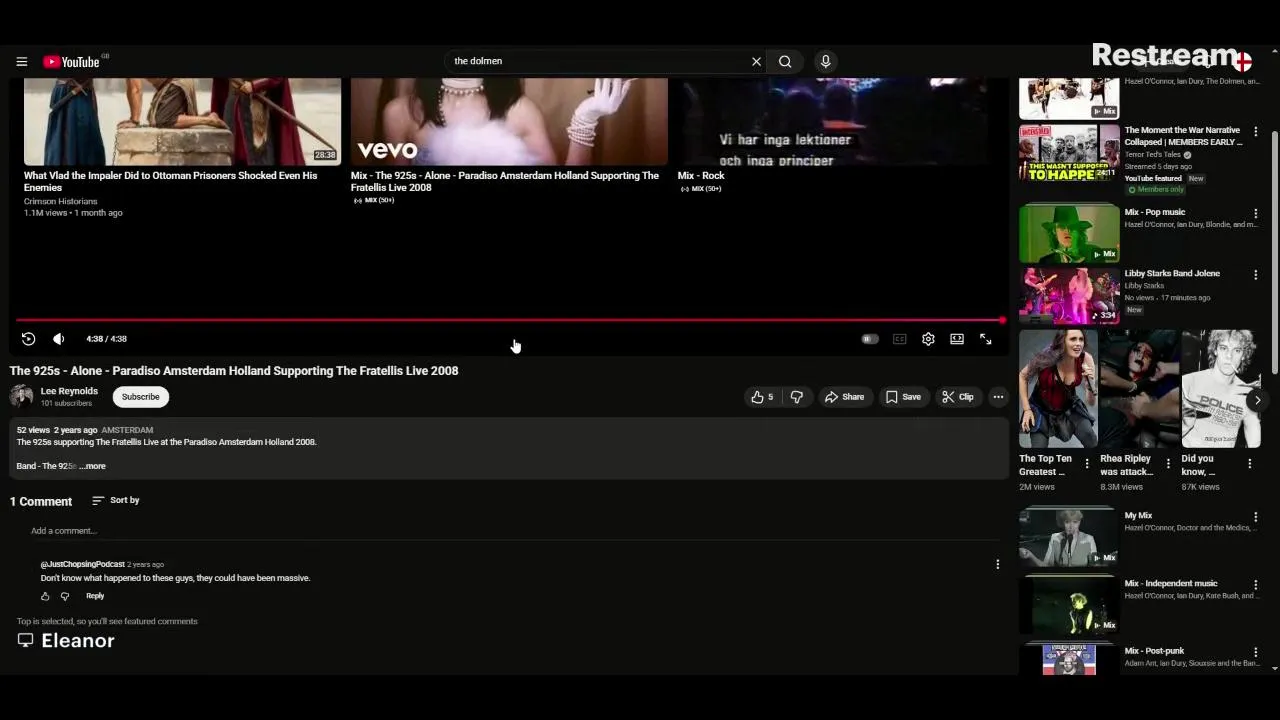The height and width of the screenshot is (720, 1280).
Task: Open options for Mix - Independent music
Action: [1256, 585]
